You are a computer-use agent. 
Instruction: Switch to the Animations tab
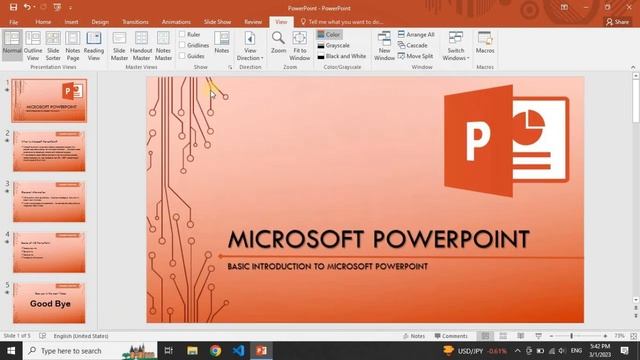[176, 22]
